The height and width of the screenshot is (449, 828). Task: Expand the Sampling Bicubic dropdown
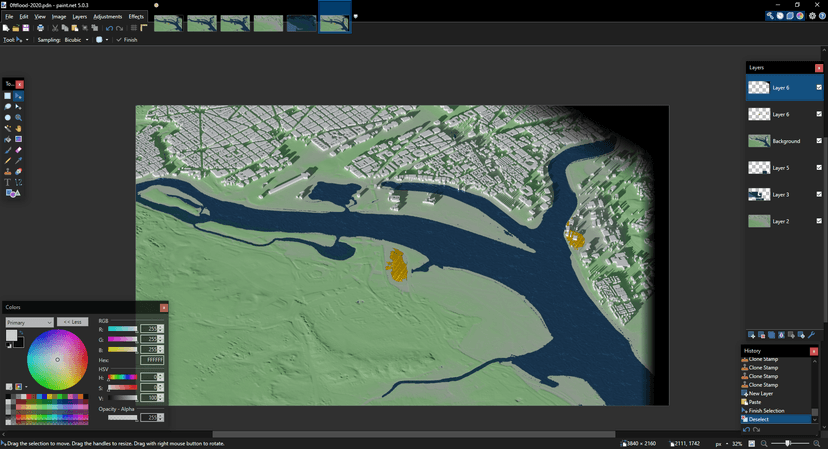coord(76,40)
